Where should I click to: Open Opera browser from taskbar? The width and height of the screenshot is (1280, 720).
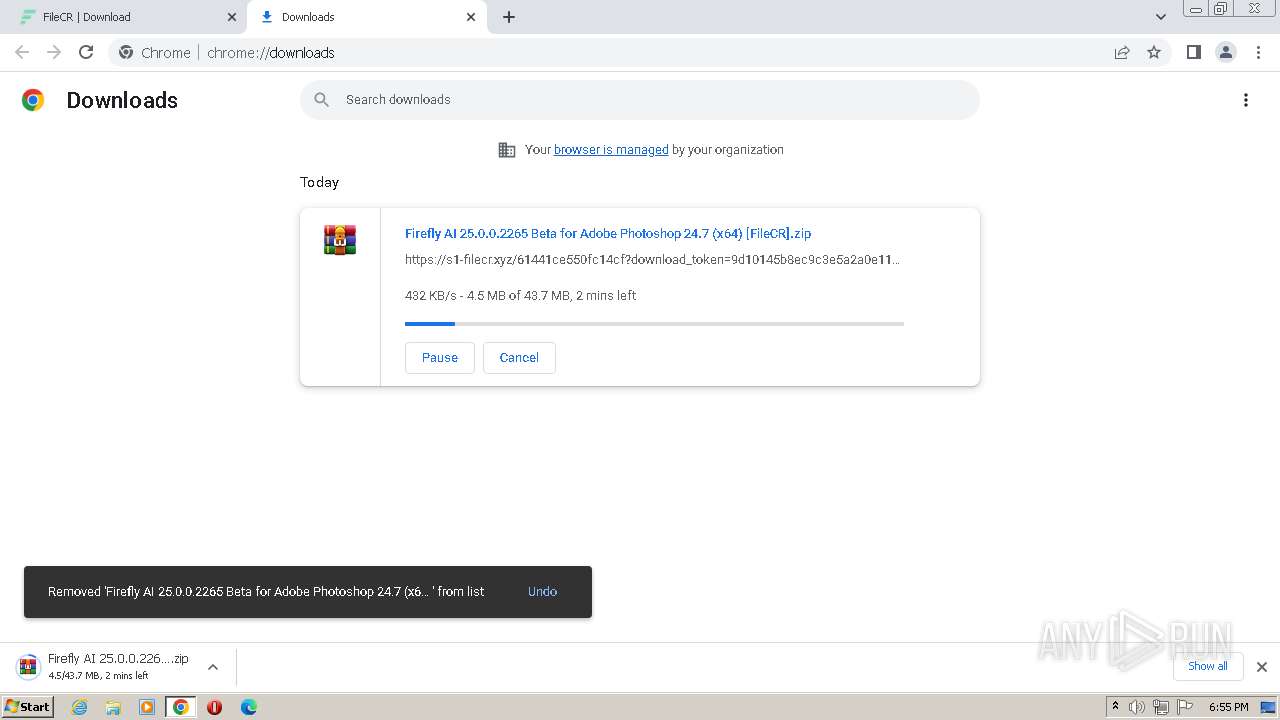[x=214, y=707]
